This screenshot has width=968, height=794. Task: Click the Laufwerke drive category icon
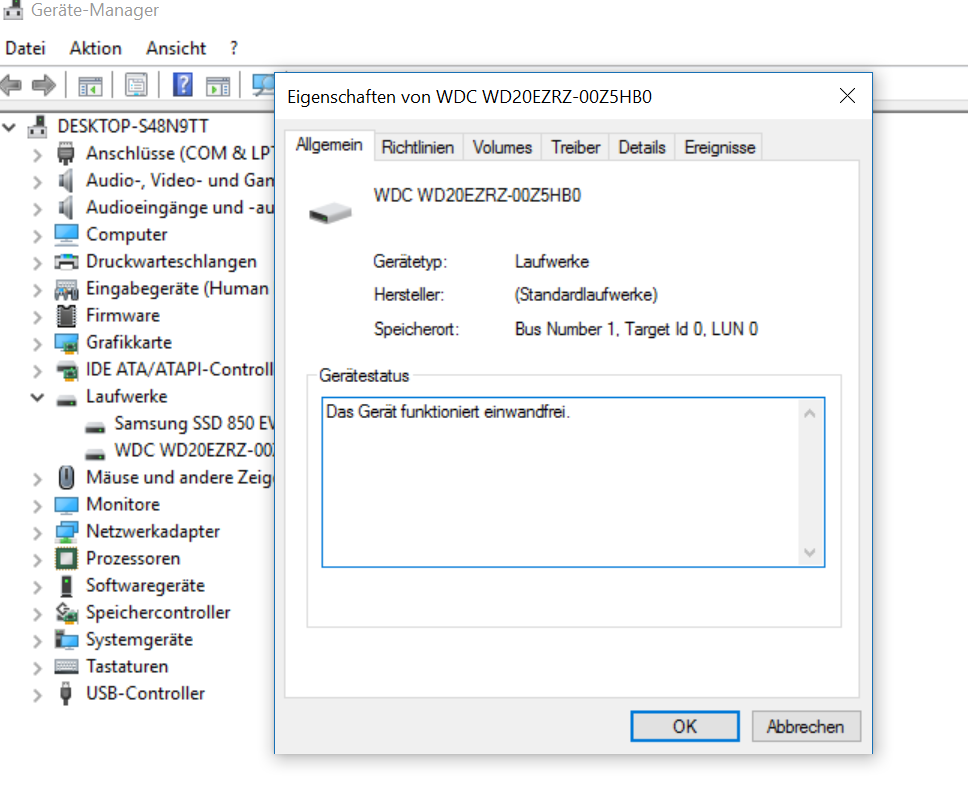coord(66,400)
